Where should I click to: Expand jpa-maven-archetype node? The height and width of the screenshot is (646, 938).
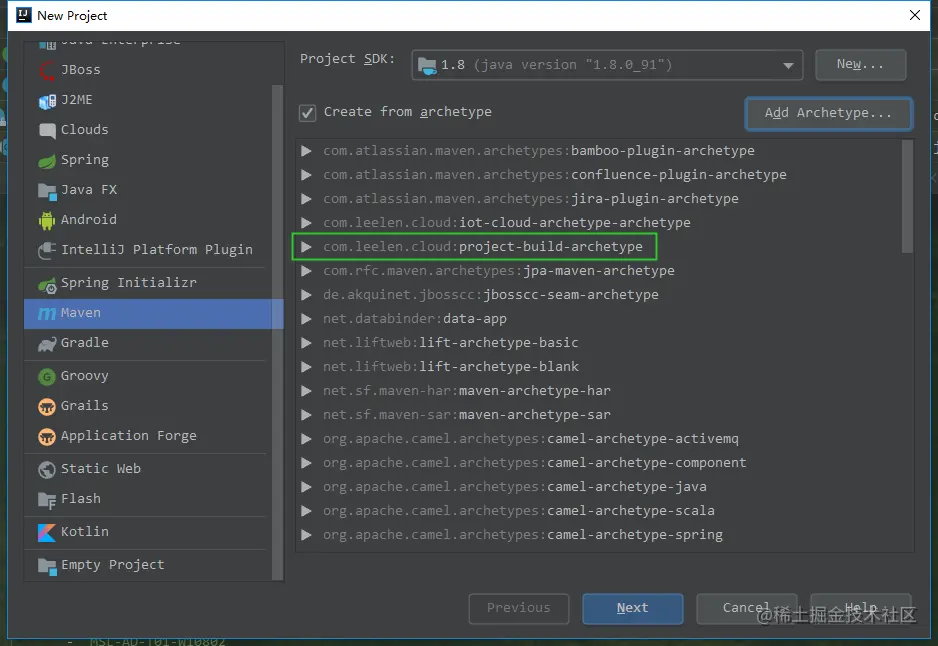point(306,271)
